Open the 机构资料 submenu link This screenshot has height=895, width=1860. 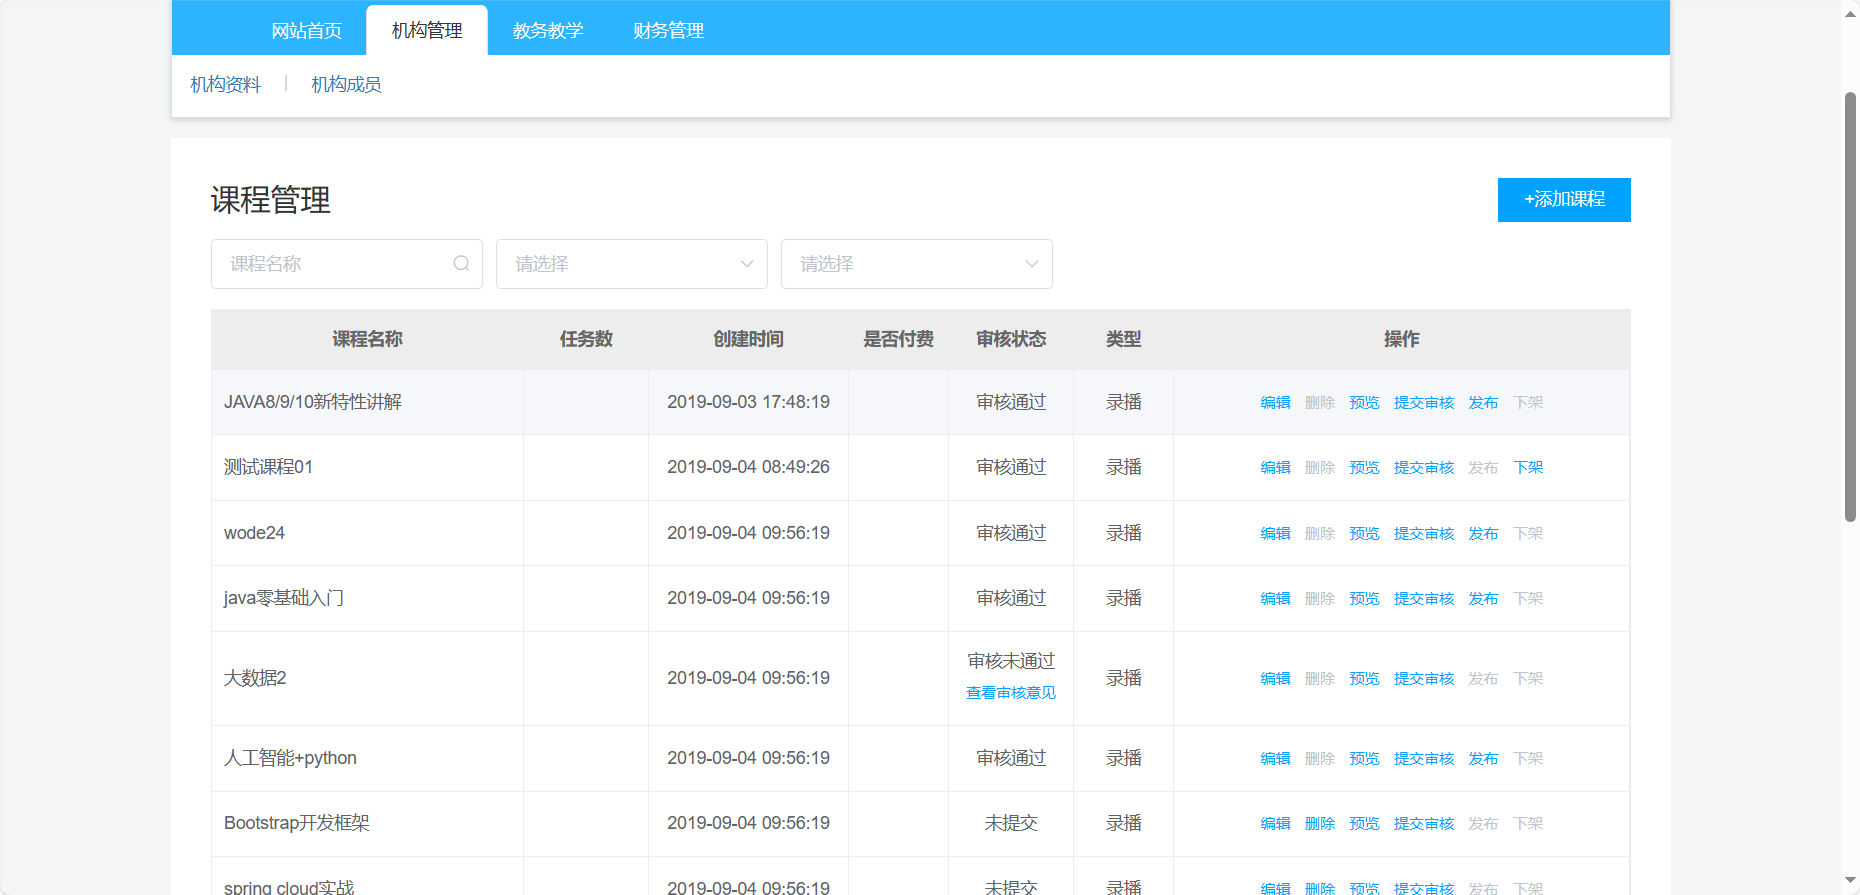tap(226, 85)
